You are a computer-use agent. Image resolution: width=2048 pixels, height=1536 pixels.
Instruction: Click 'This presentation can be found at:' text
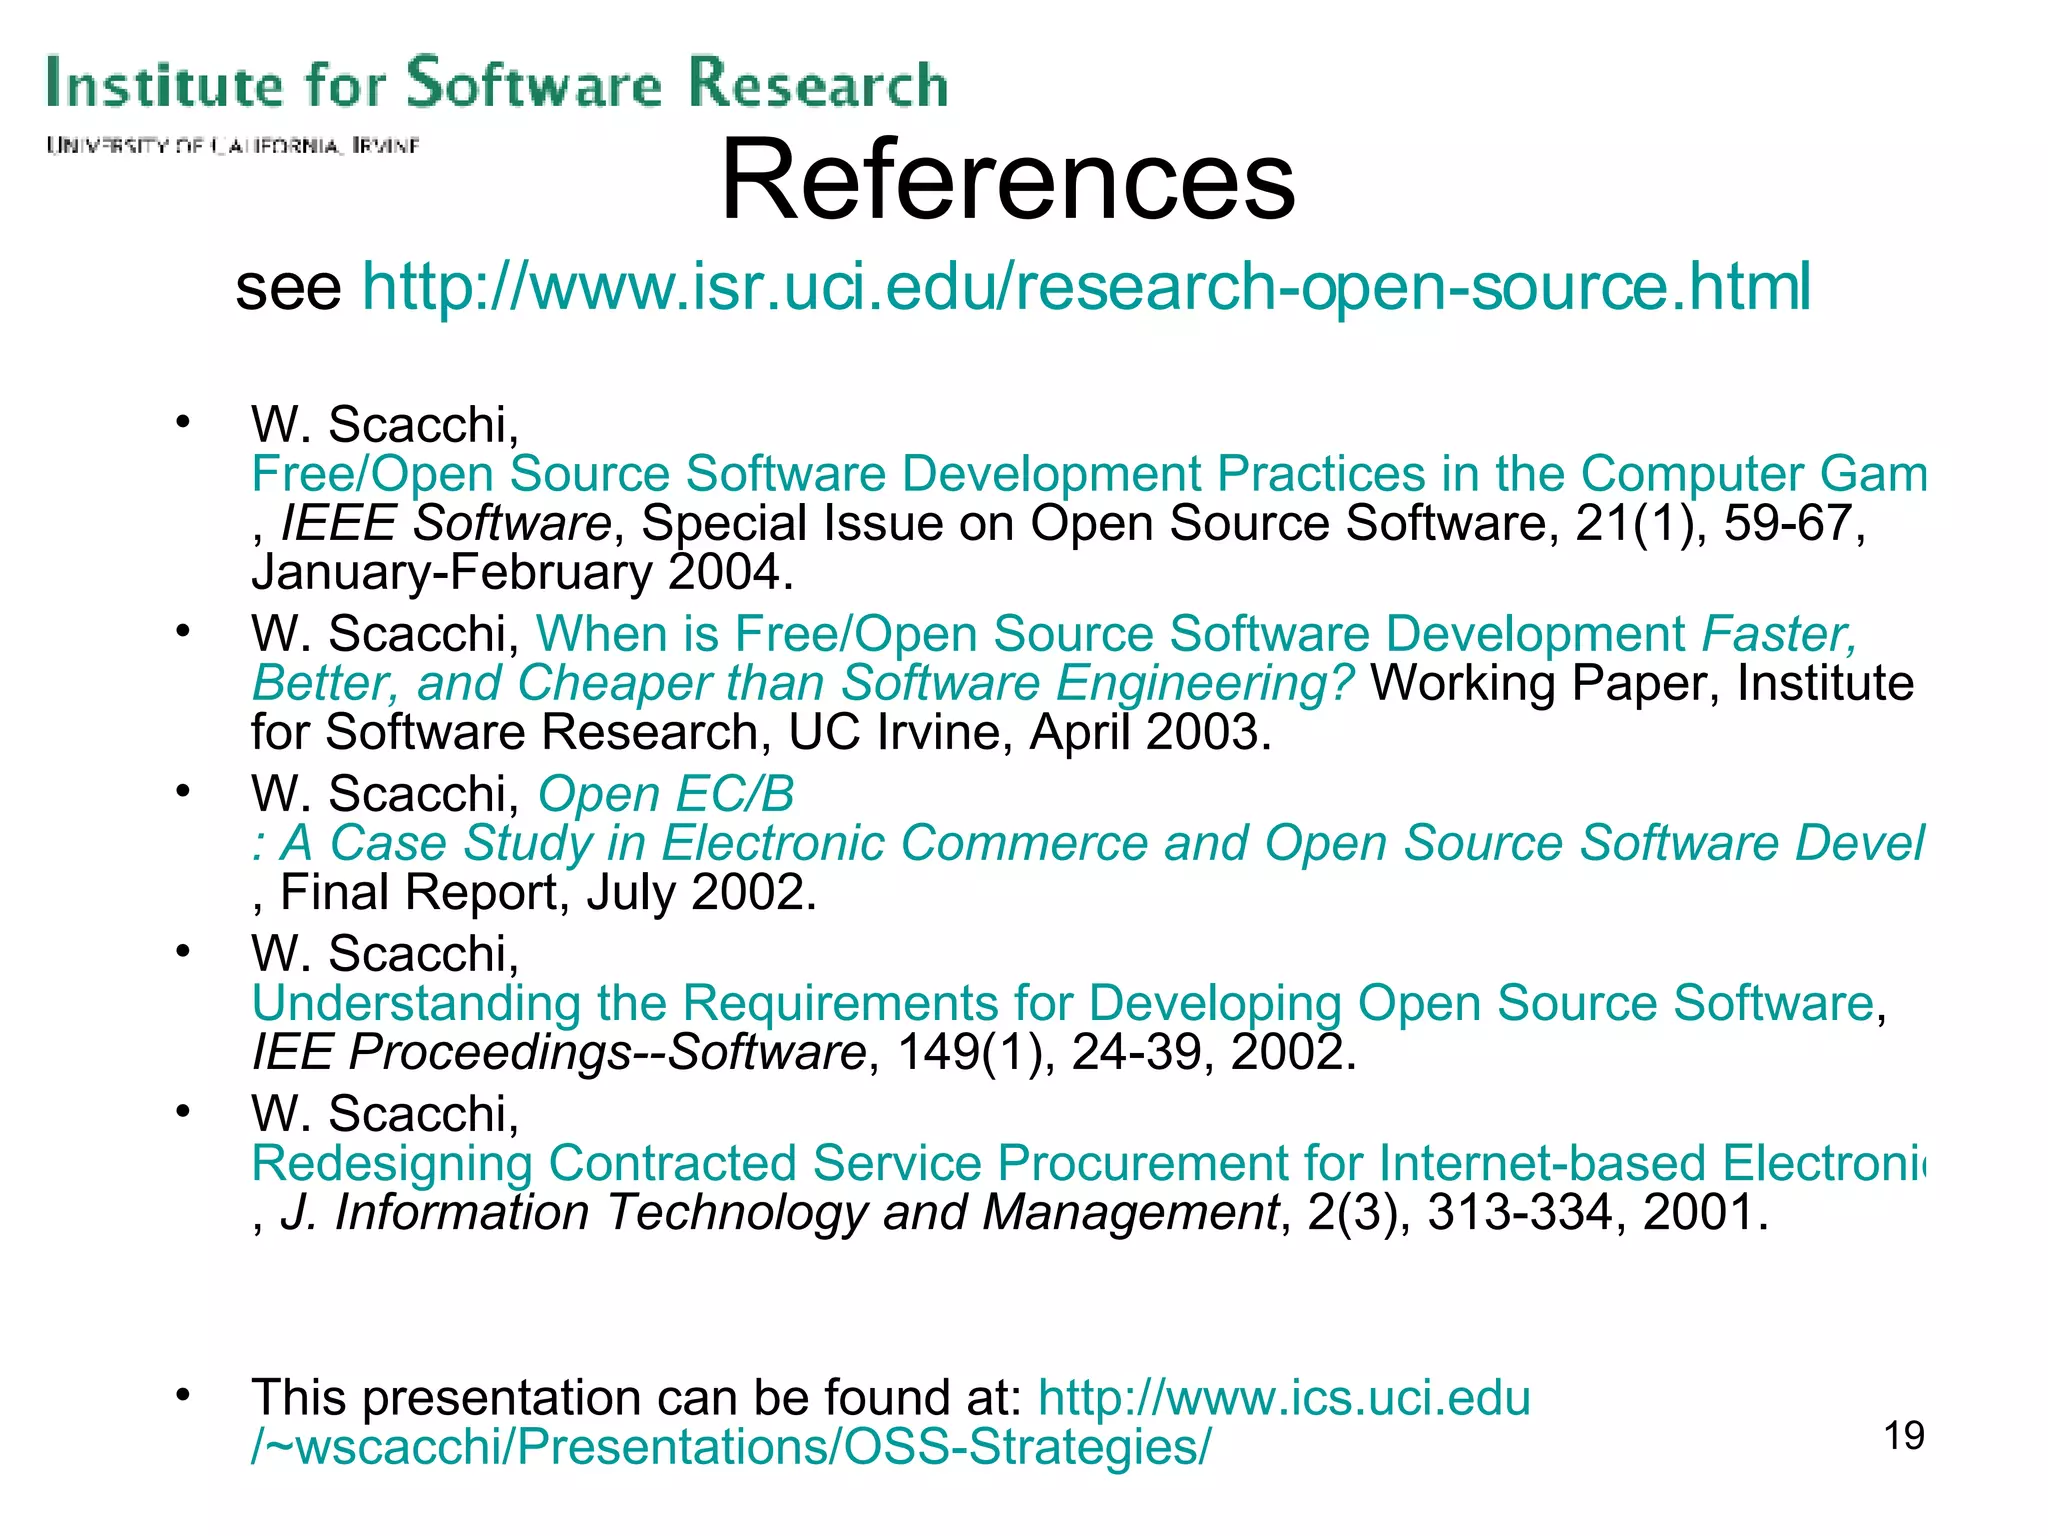tap(636, 1397)
